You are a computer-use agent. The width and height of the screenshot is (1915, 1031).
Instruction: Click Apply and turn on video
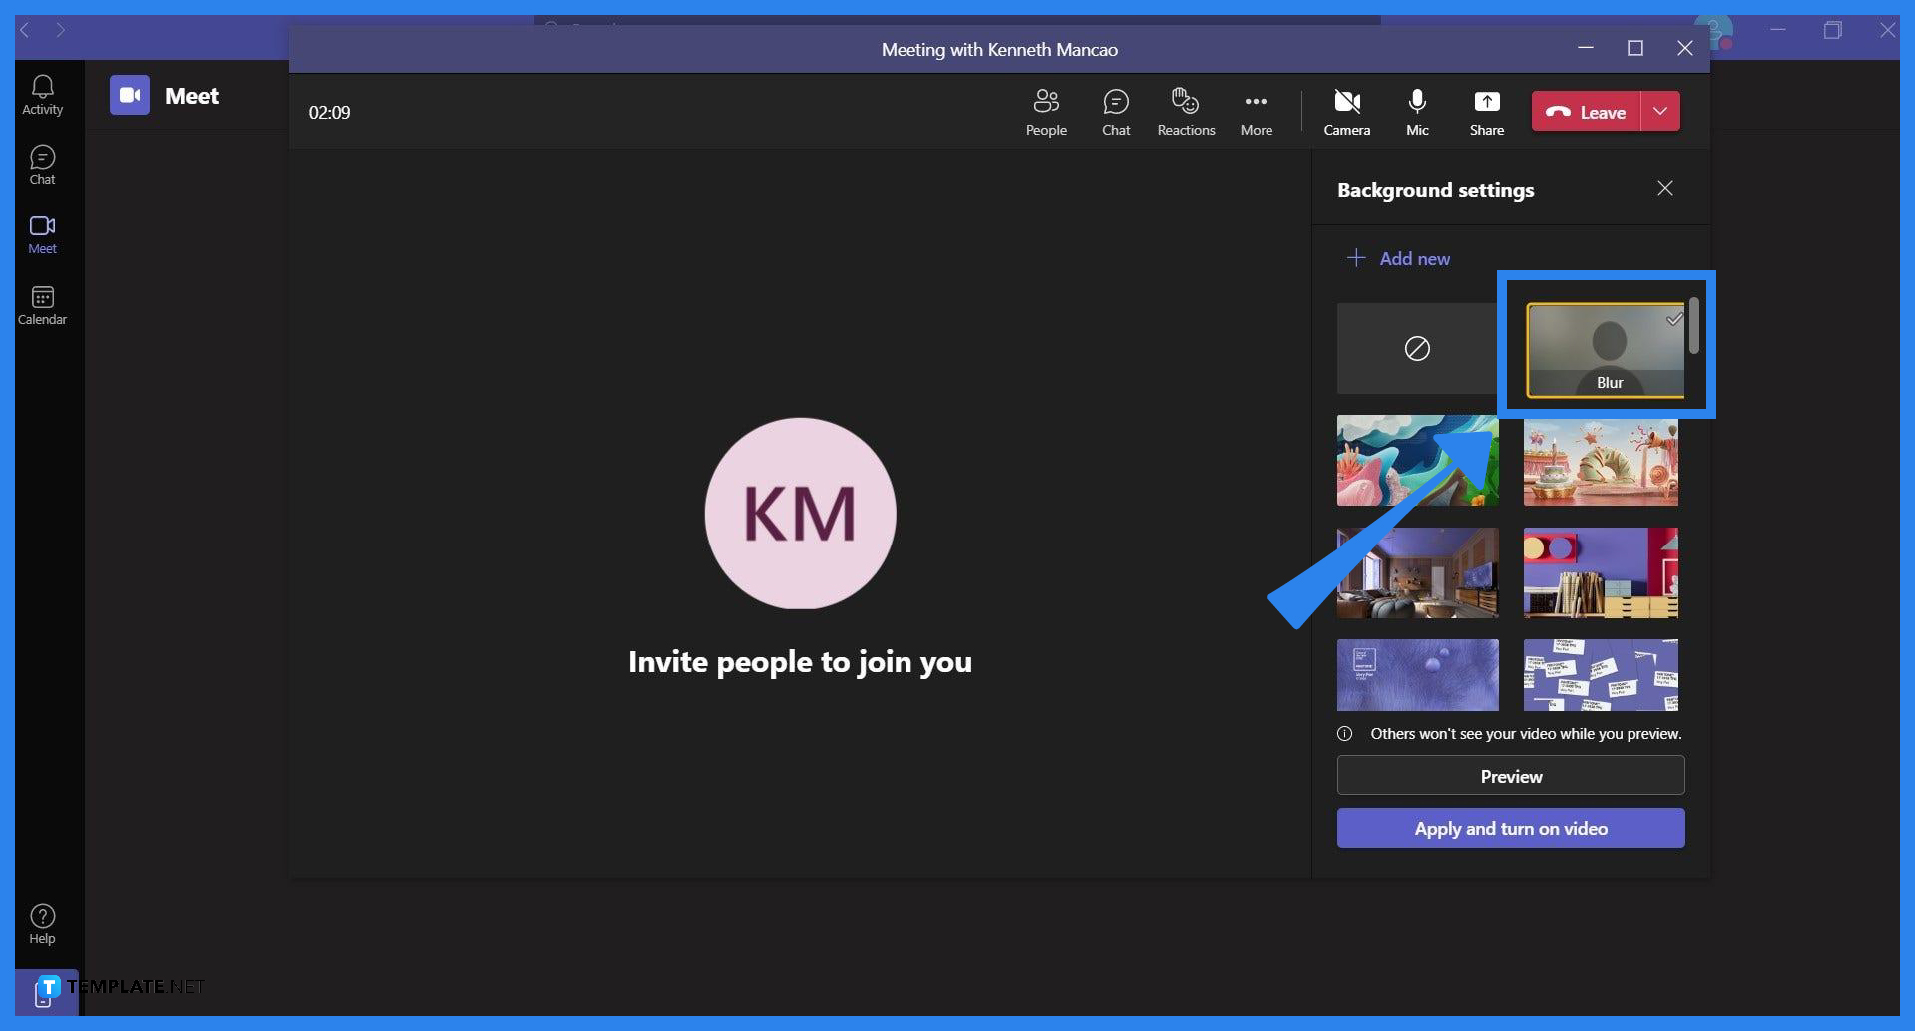click(x=1510, y=828)
